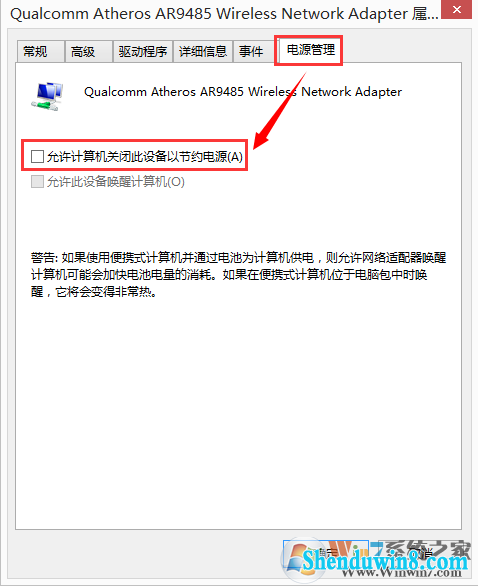Enable 允许计算机关闭此设备以节约电源 checkbox
The height and width of the screenshot is (586, 478).
click(37, 157)
